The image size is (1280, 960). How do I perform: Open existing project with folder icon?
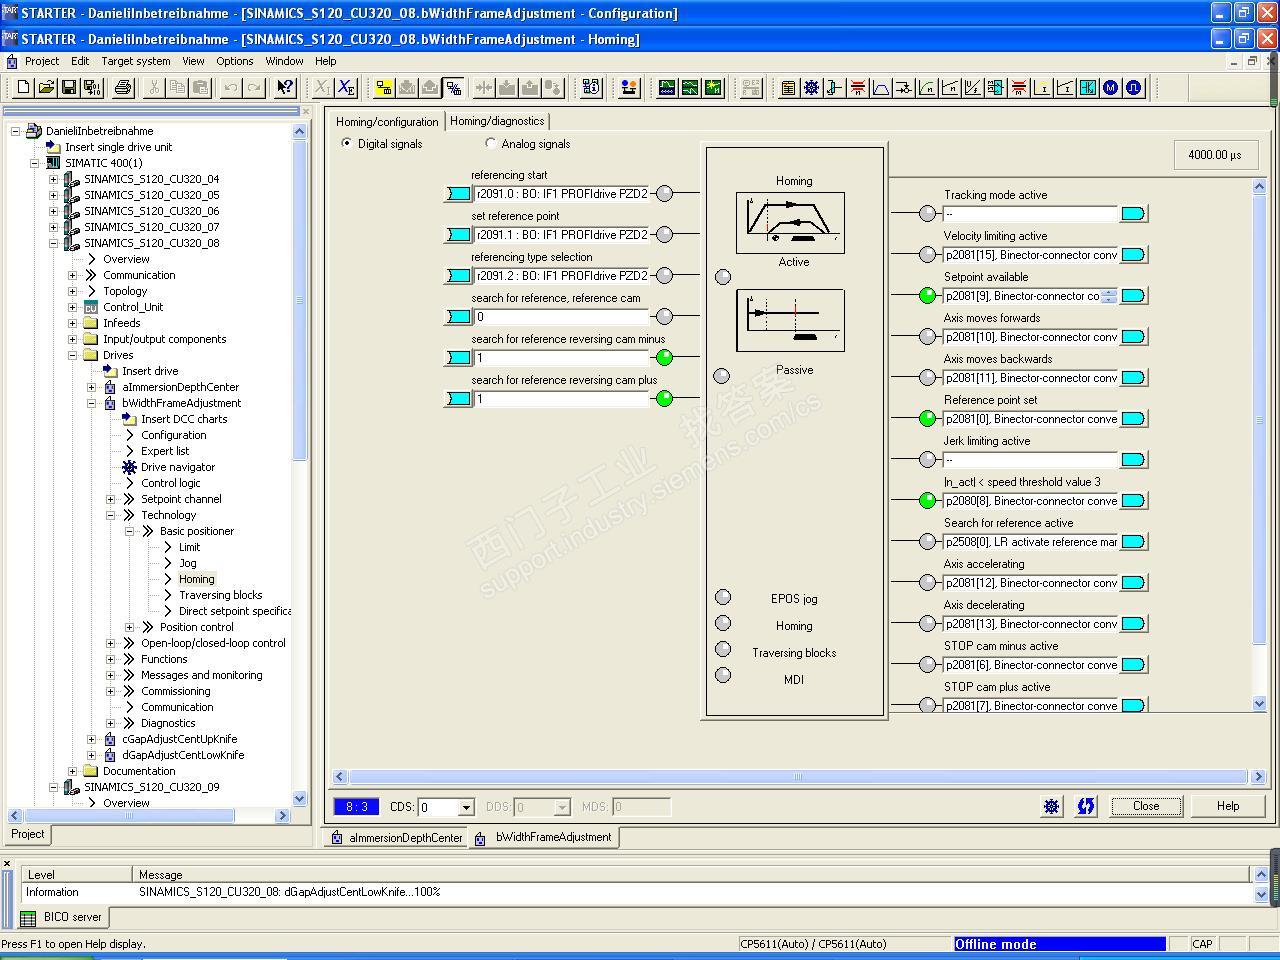46,88
